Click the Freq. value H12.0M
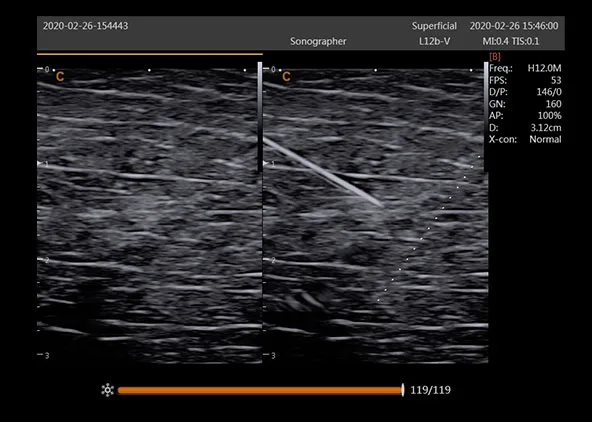This screenshot has height=422, width=592. [x=544, y=68]
